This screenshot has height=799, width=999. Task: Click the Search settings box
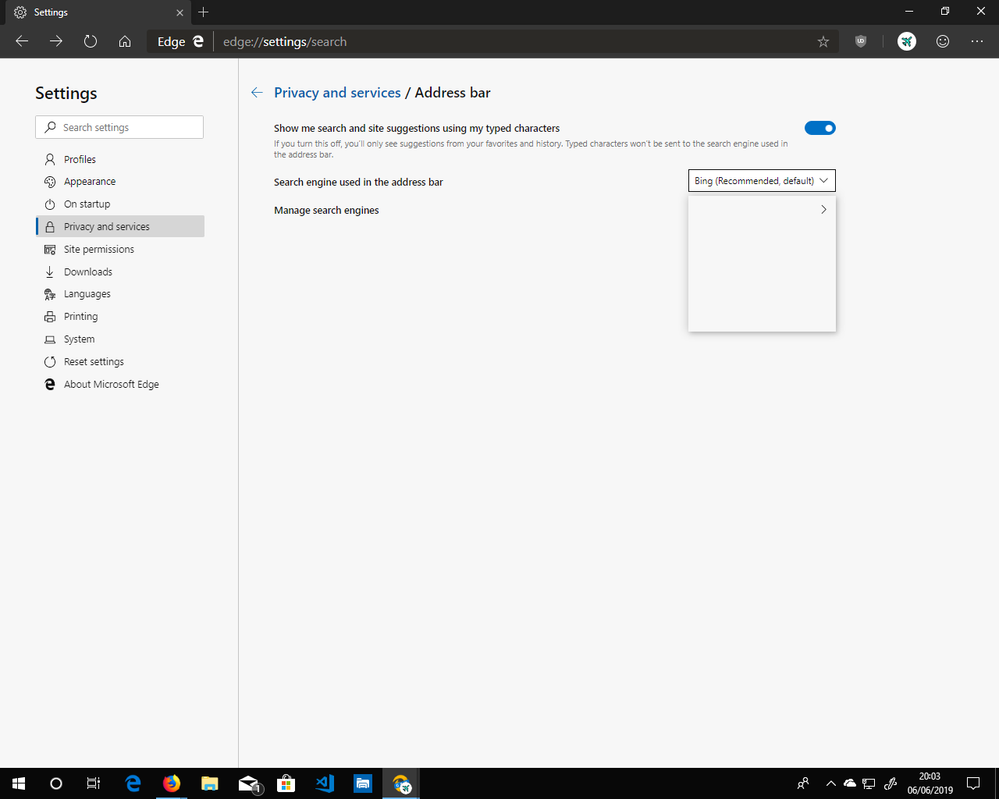tap(119, 127)
